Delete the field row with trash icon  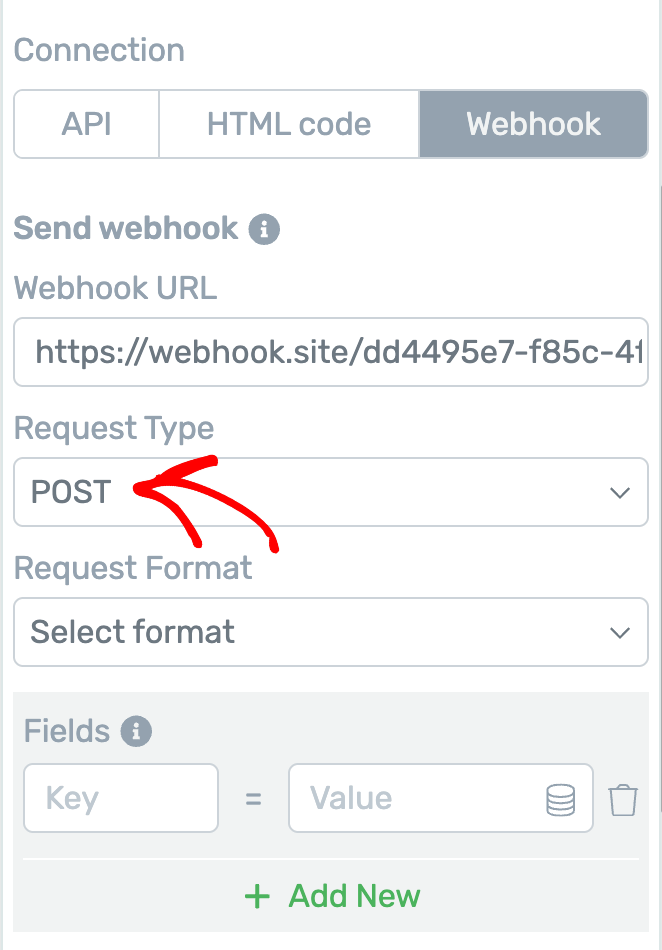623,799
